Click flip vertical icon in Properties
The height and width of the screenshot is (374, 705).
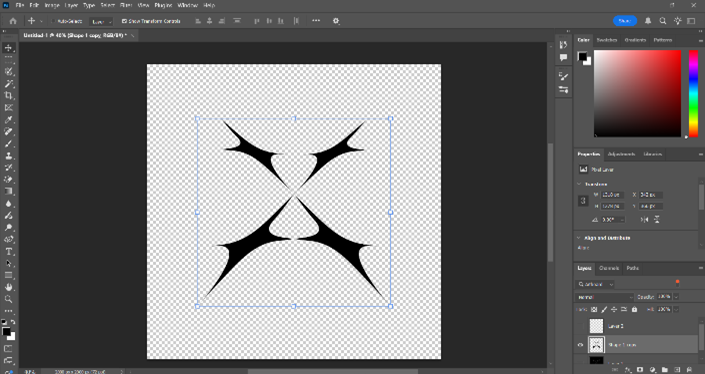(x=657, y=220)
